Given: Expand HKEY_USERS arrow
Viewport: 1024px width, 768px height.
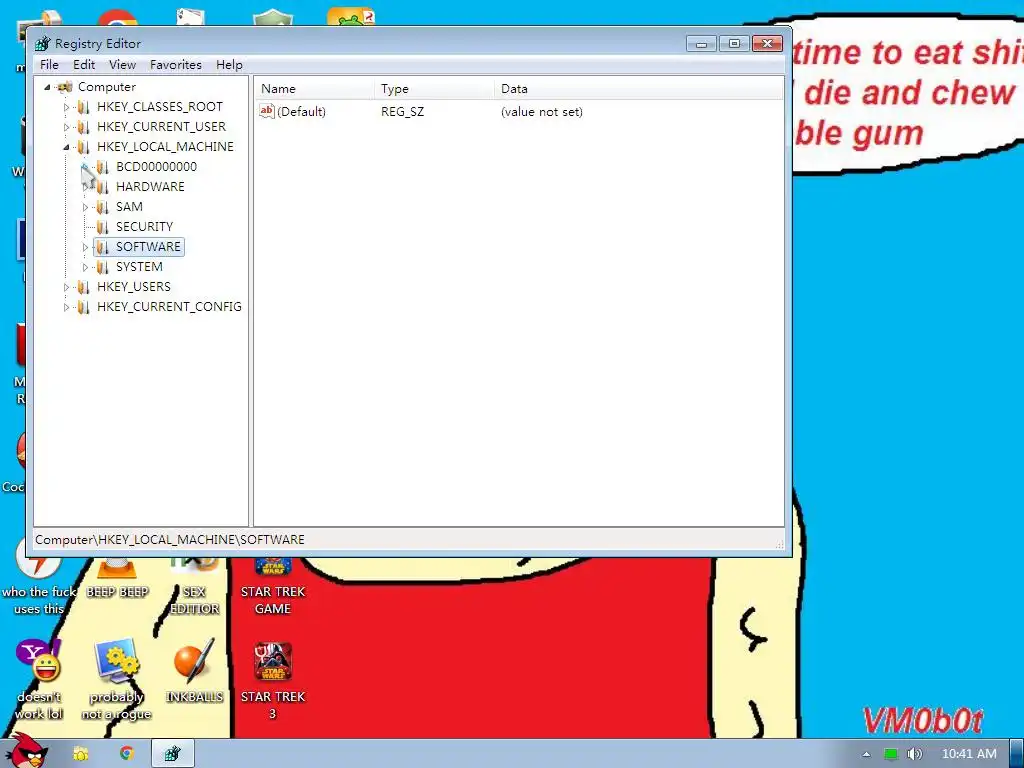Looking at the screenshot, I should click(66, 287).
